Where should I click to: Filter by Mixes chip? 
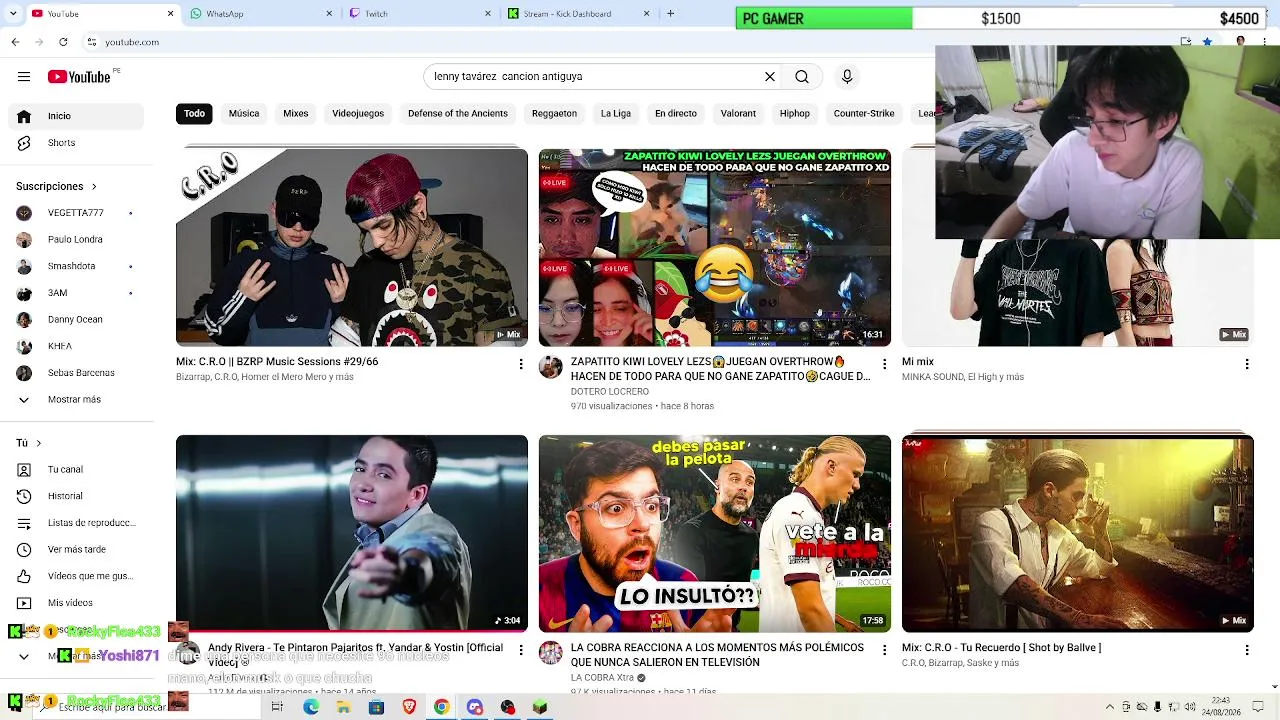[296, 114]
